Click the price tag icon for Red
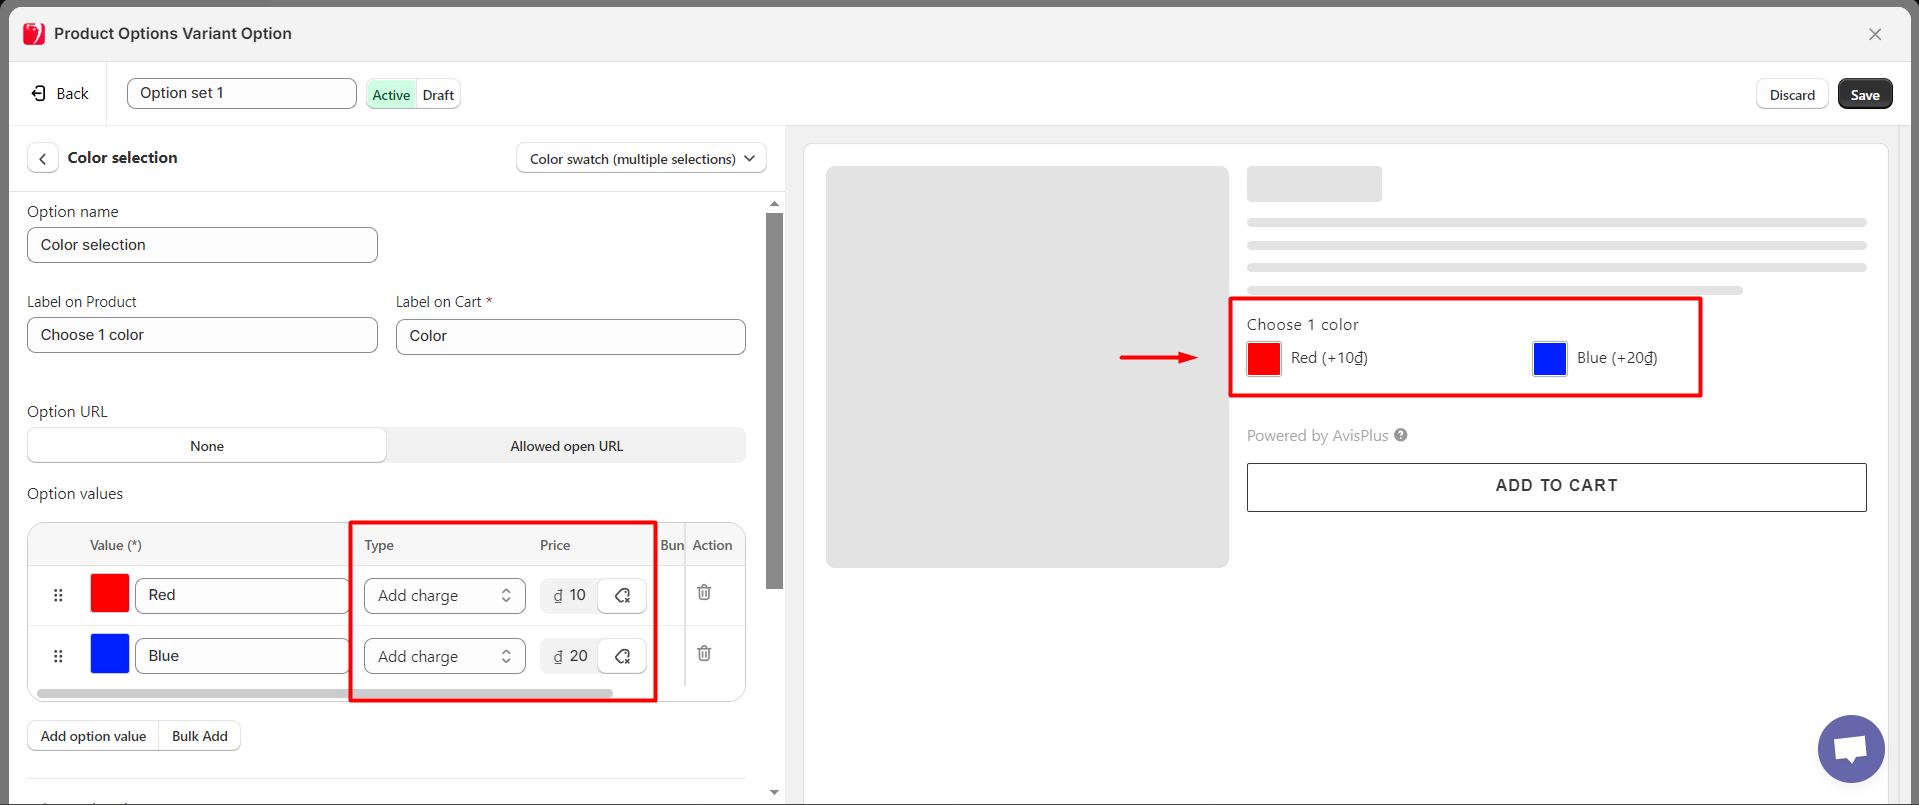This screenshot has height=805, width=1919. tap(622, 596)
